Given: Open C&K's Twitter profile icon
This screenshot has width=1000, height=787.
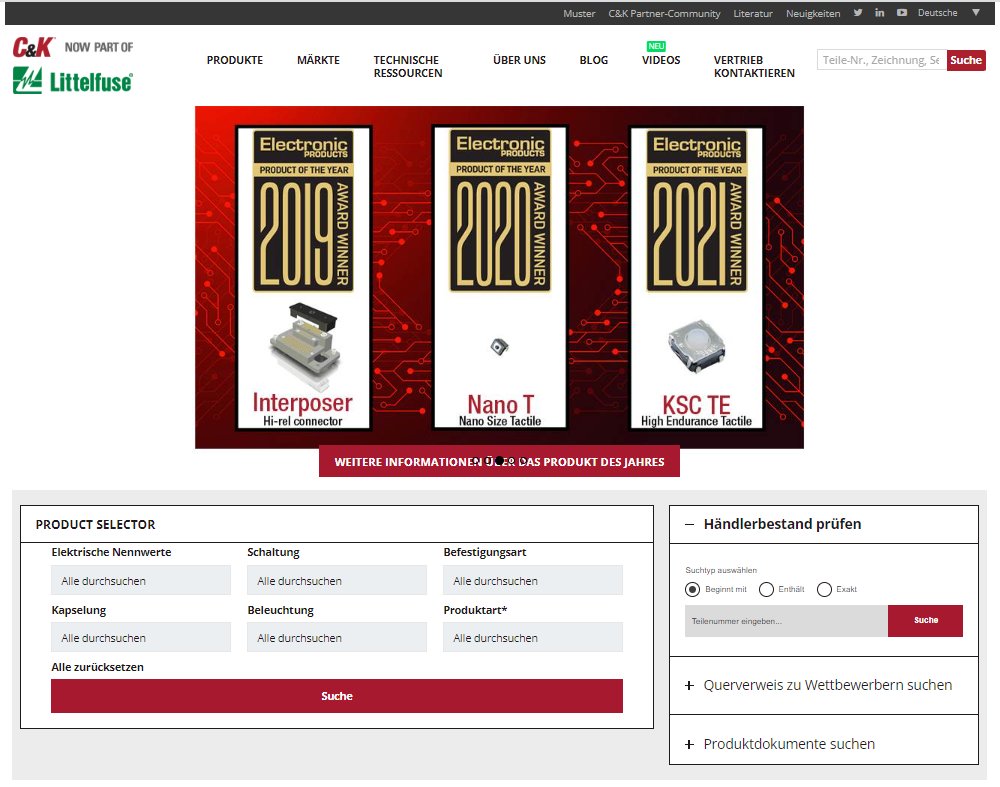Looking at the screenshot, I should point(857,13).
